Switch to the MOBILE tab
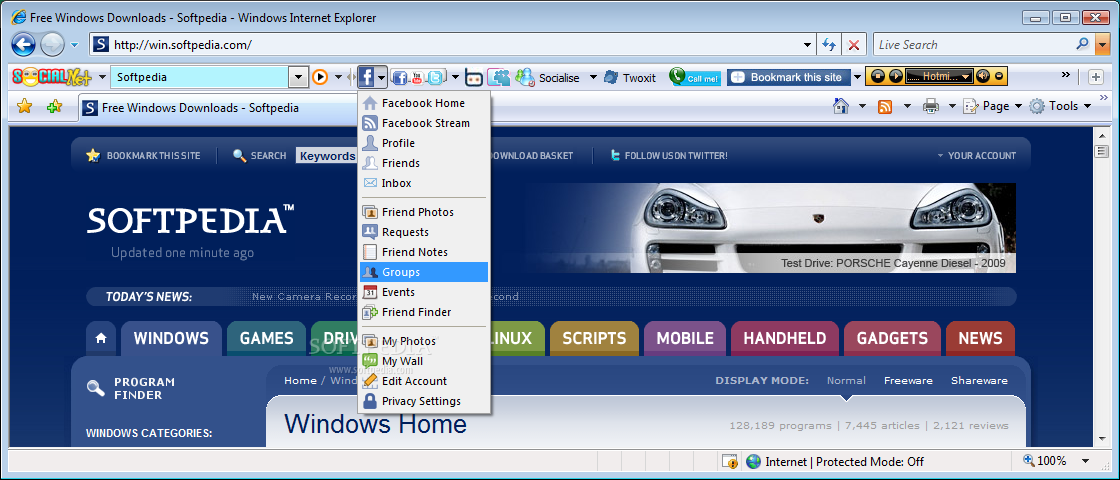The width and height of the screenshot is (1120, 480). [685, 339]
